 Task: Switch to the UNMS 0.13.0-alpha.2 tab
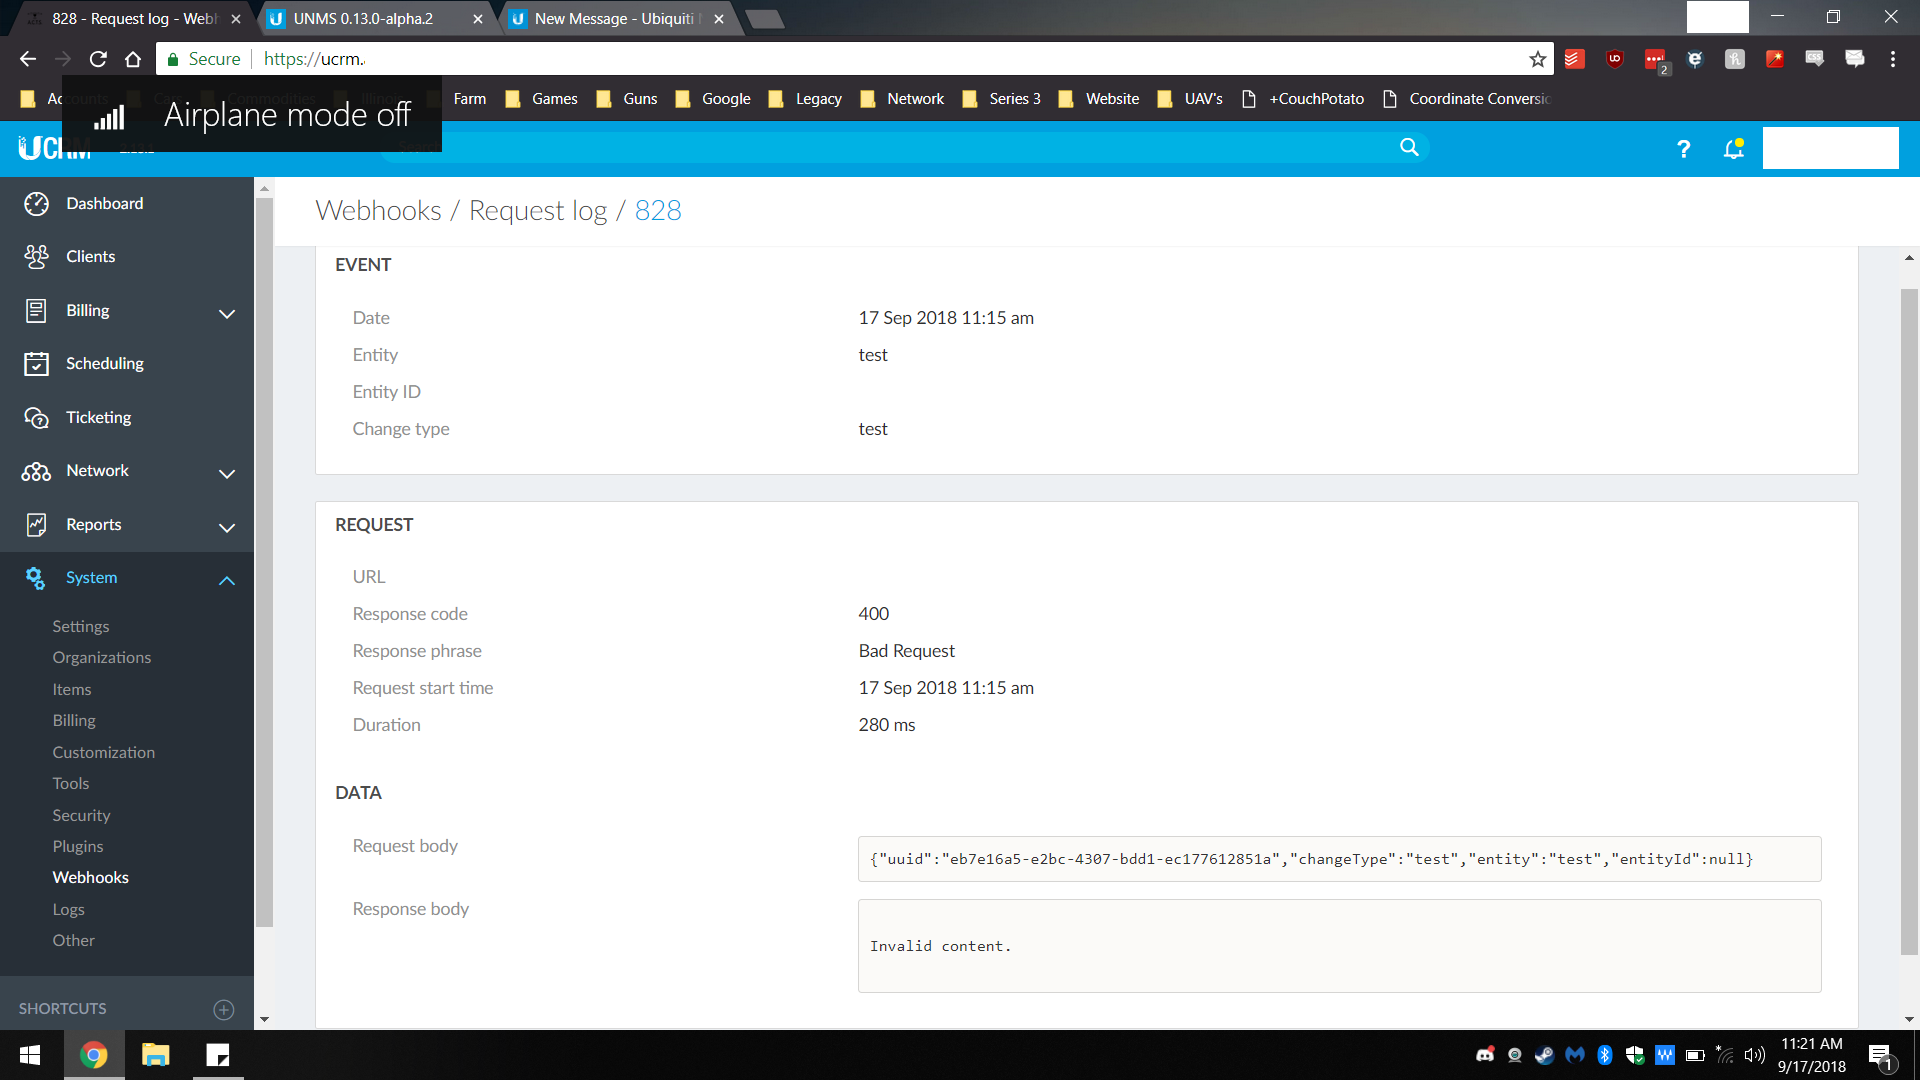[363, 19]
